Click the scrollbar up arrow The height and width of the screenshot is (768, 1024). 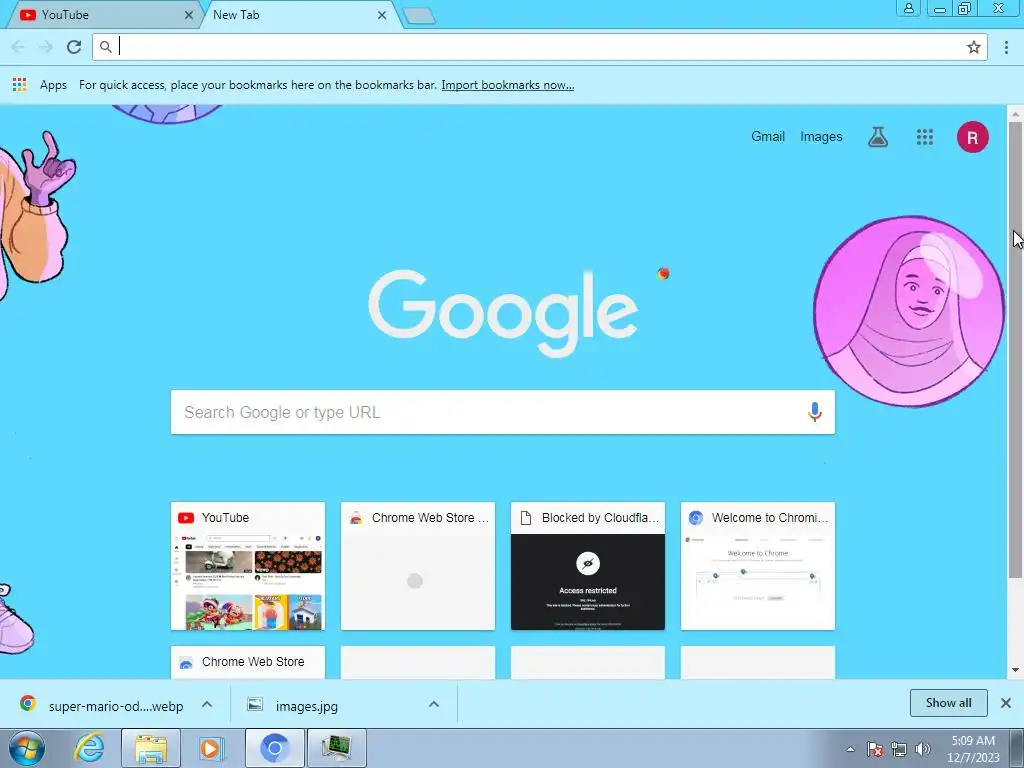[1015, 113]
